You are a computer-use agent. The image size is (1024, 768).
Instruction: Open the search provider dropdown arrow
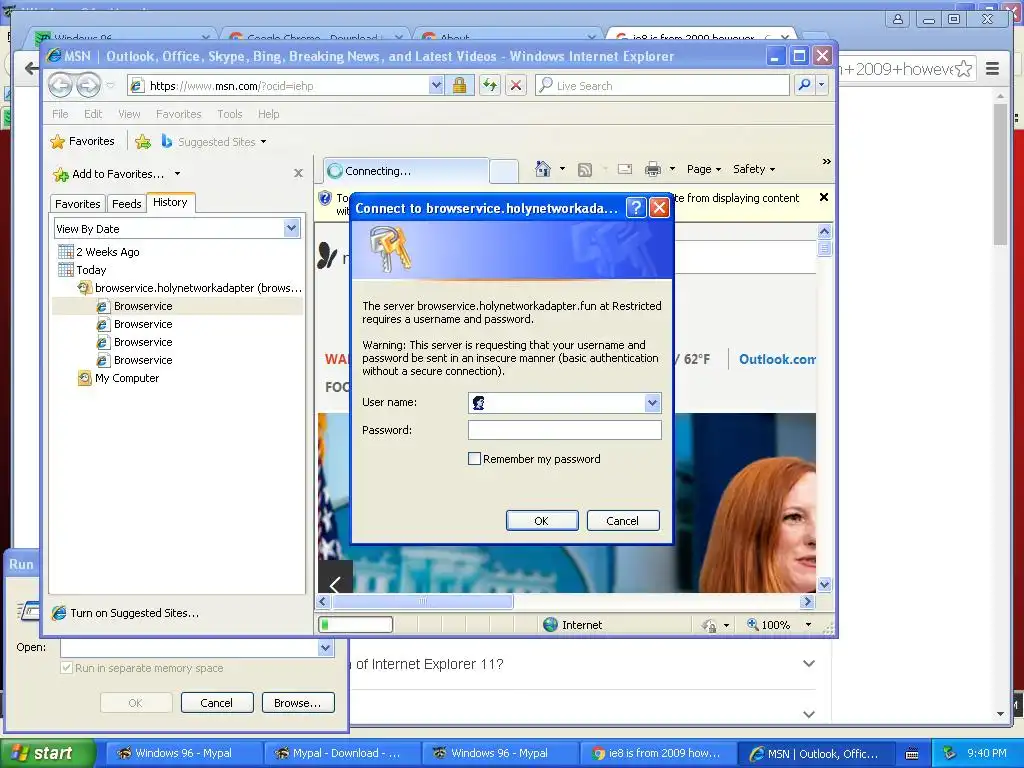coord(822,86)
